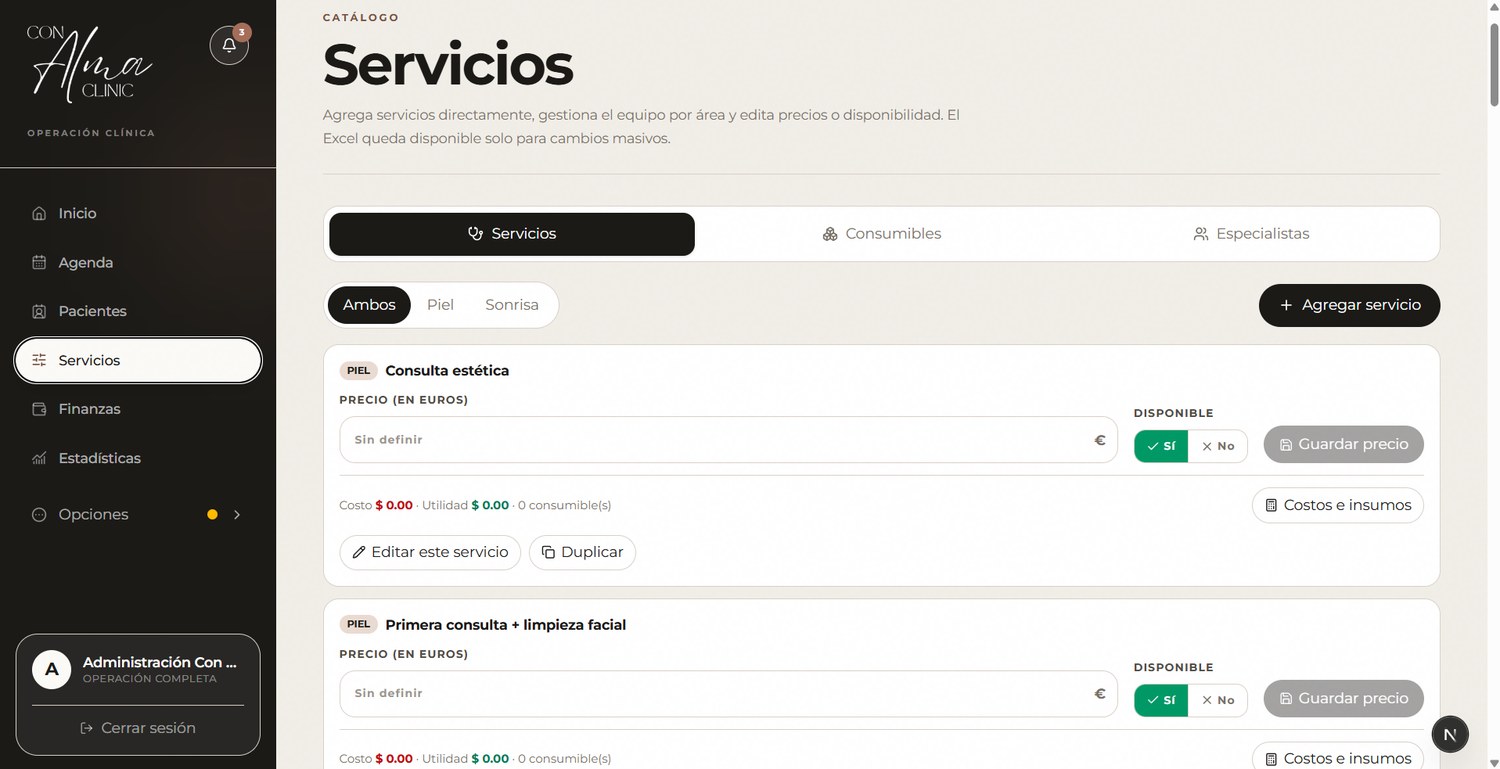This screenshot has height=769, width=1500.
Task: Filter services by Piel
Action: point(440,305)
